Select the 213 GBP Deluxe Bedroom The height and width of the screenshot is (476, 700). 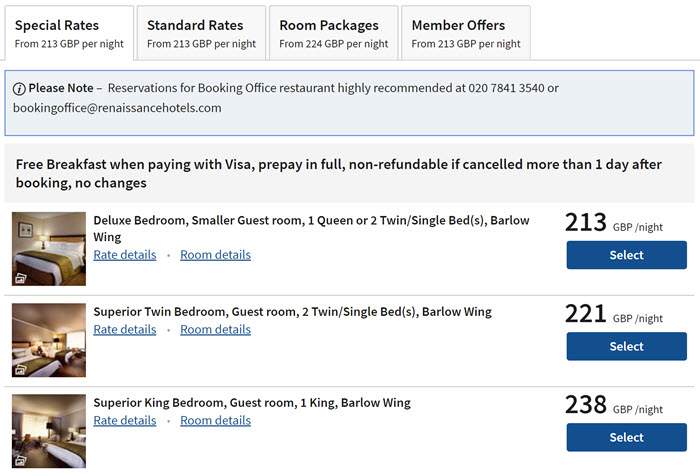626,255
